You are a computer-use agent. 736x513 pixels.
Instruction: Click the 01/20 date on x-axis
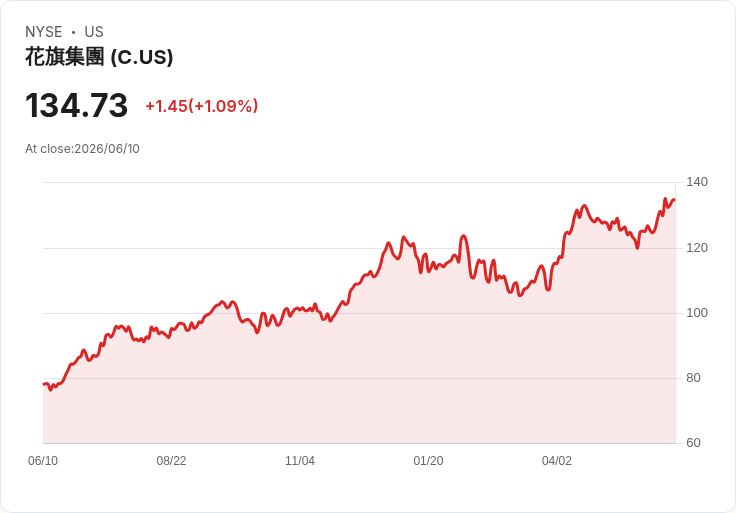pyautogui.click(x=428, y=460)
